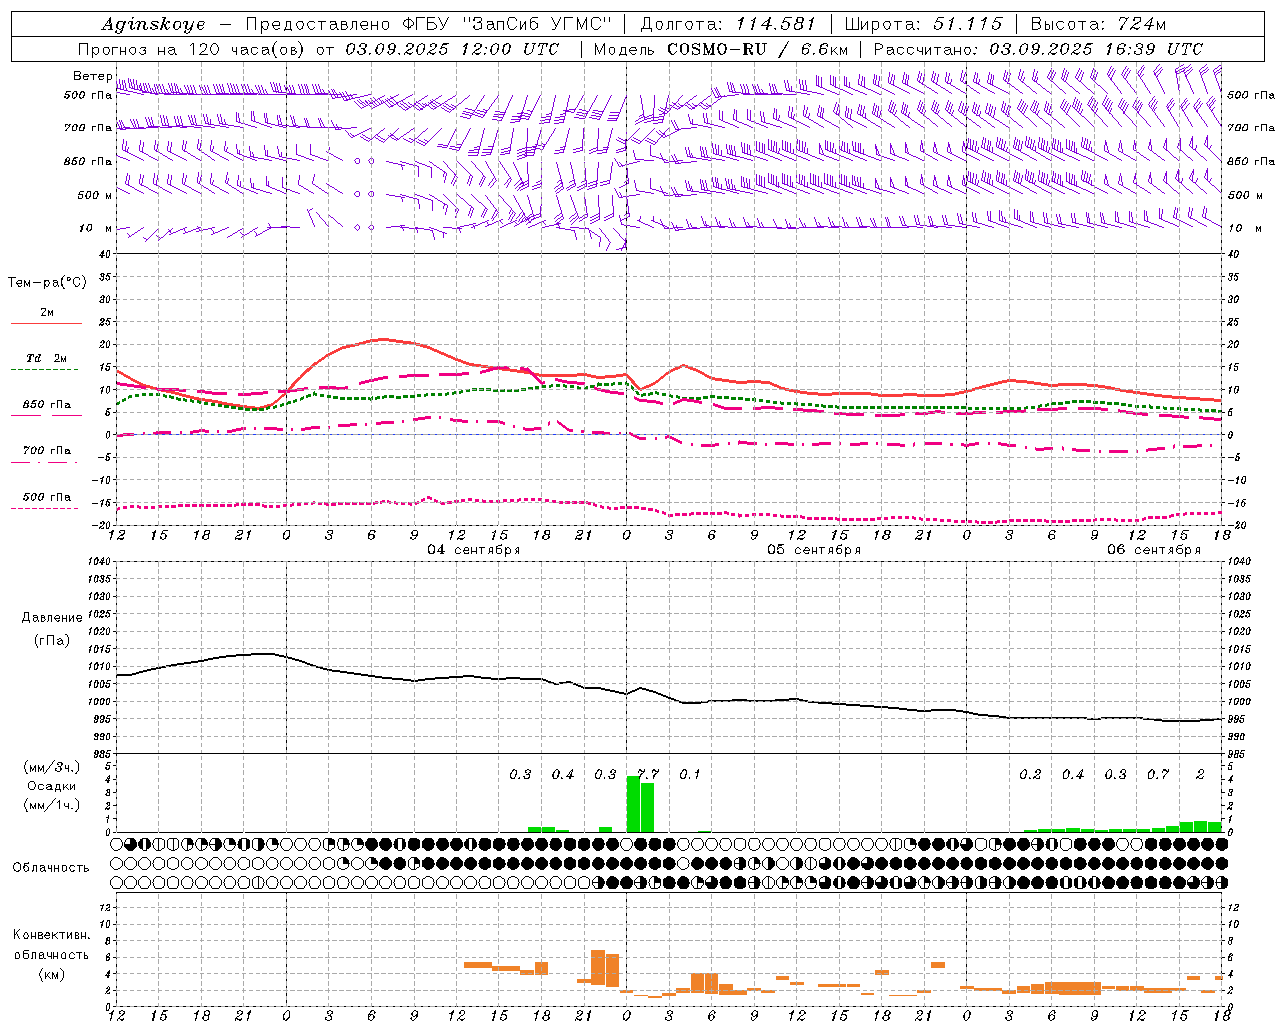The image size is (1280, 1024).
Task: Click the station name Aginskoye in the header
Action: pyautogui.click(x=153, y=24)
